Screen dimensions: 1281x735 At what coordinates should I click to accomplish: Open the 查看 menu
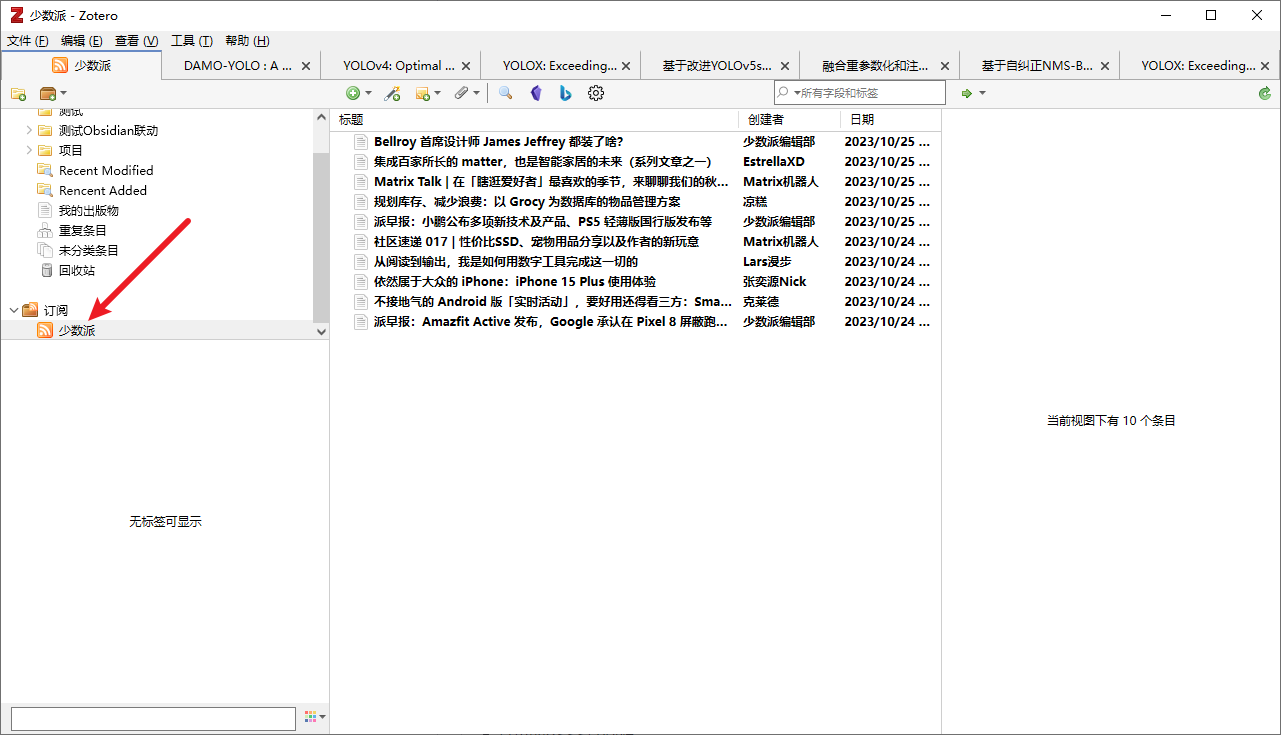[x=136, y=41]
